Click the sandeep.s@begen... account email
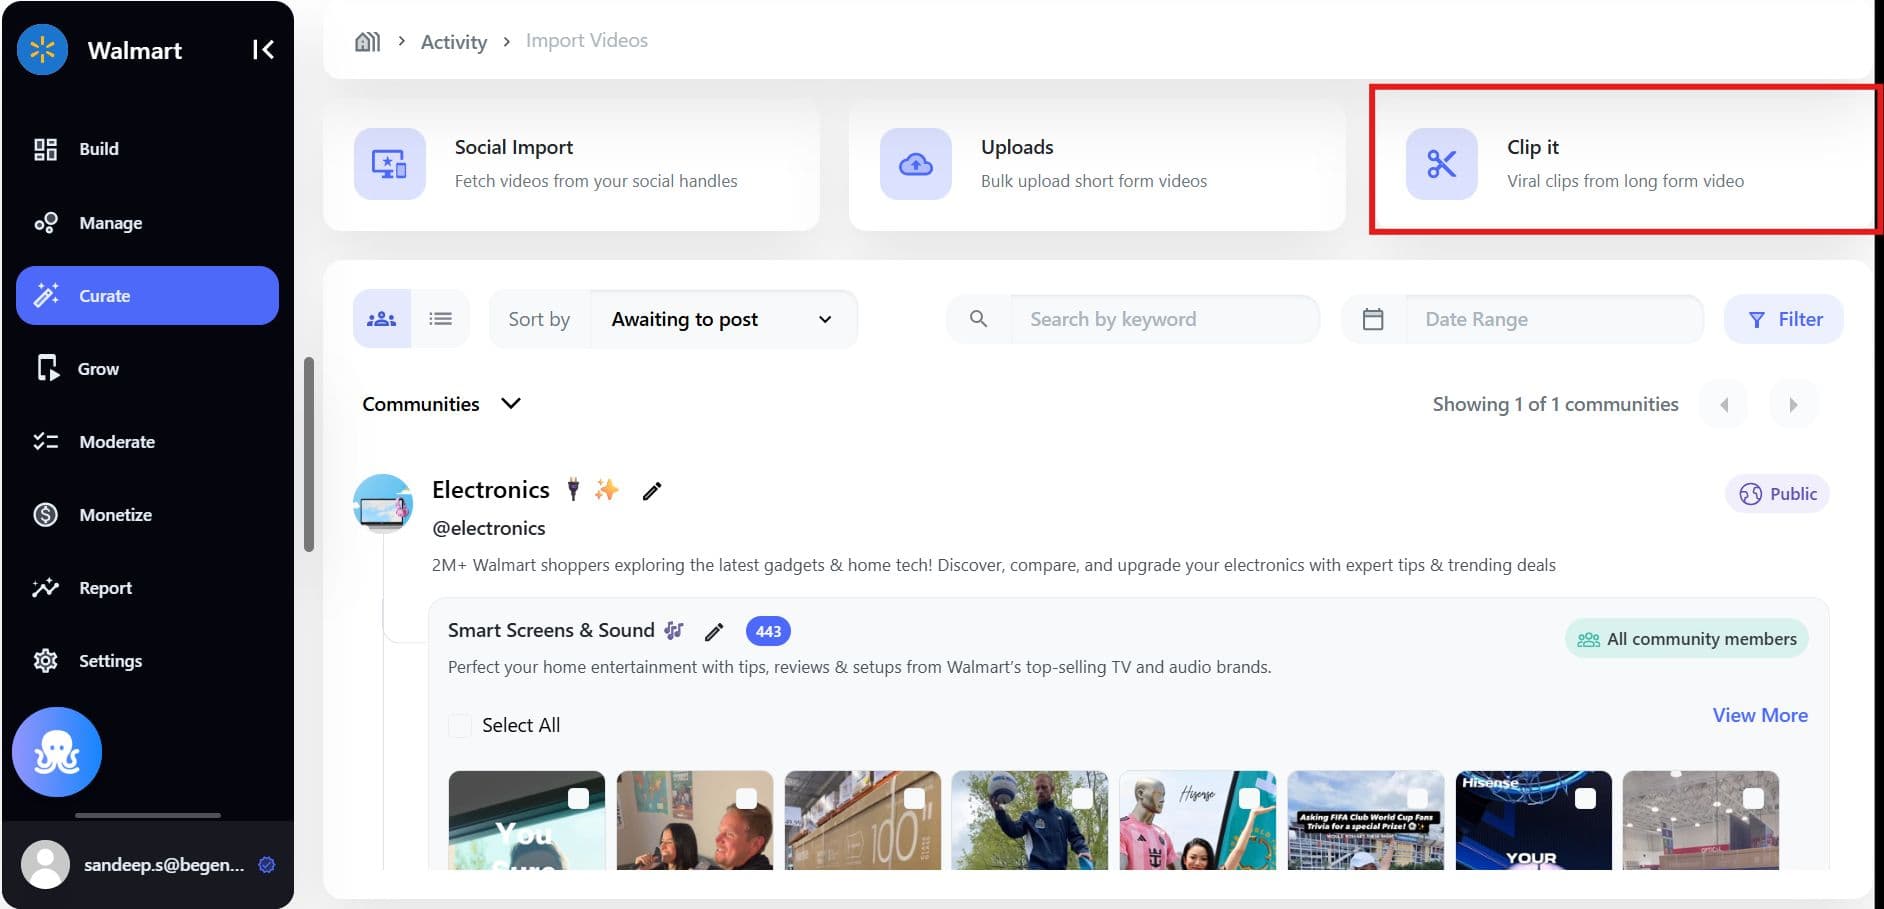The width and height of the screenshot is (1884, 909). point(164,865)
